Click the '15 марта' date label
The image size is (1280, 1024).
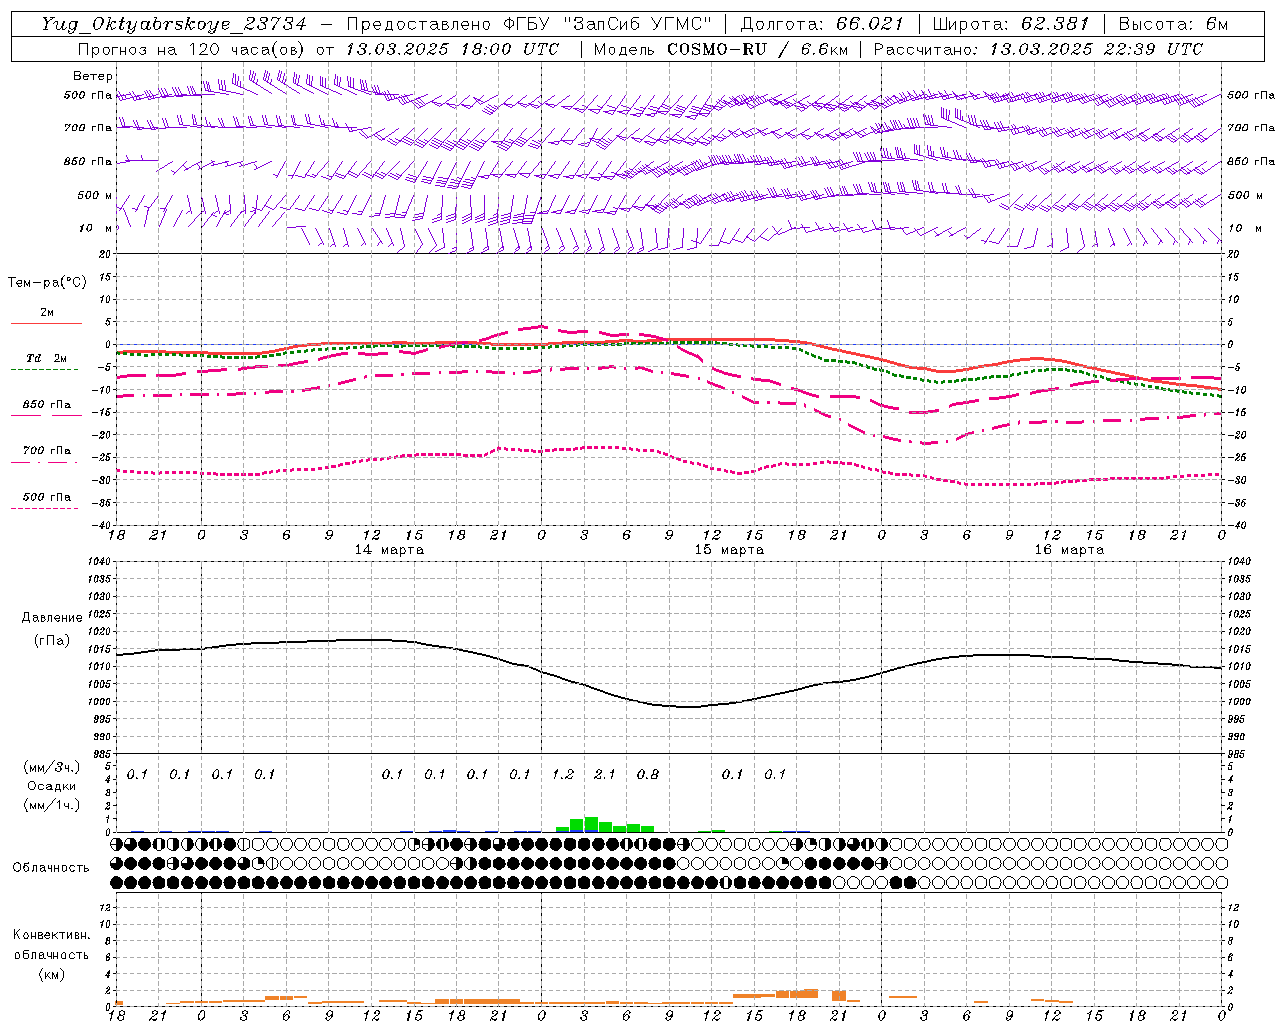[x=729, y=550]
